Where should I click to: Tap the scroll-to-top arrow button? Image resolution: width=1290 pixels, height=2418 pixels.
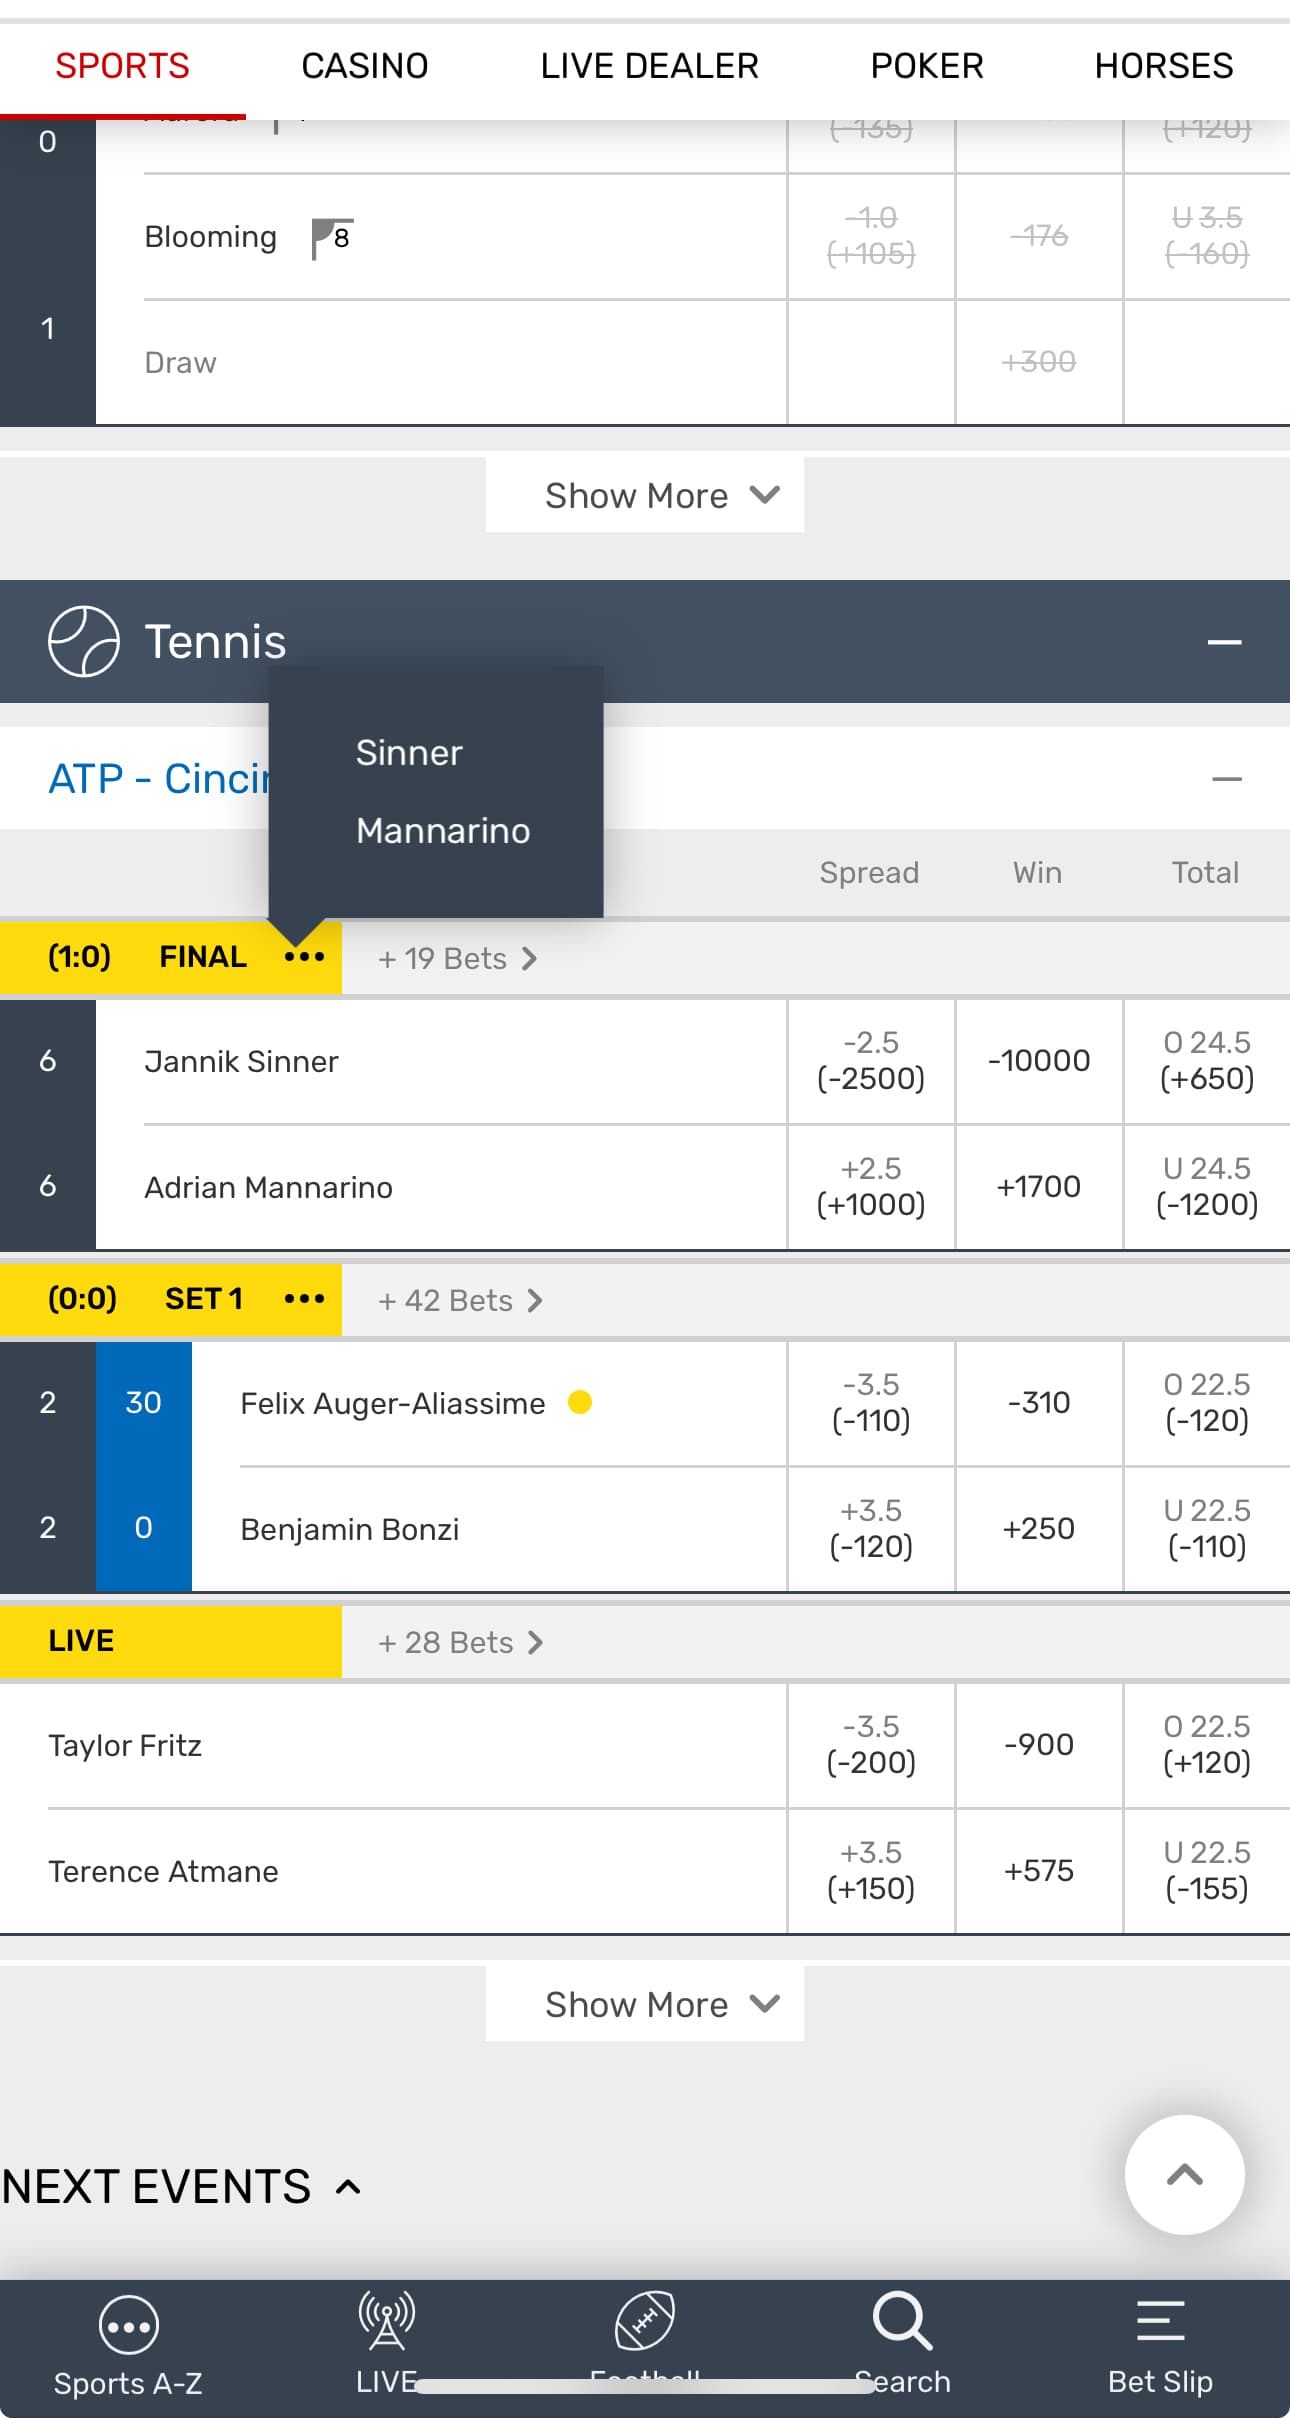[1184, 2174]
